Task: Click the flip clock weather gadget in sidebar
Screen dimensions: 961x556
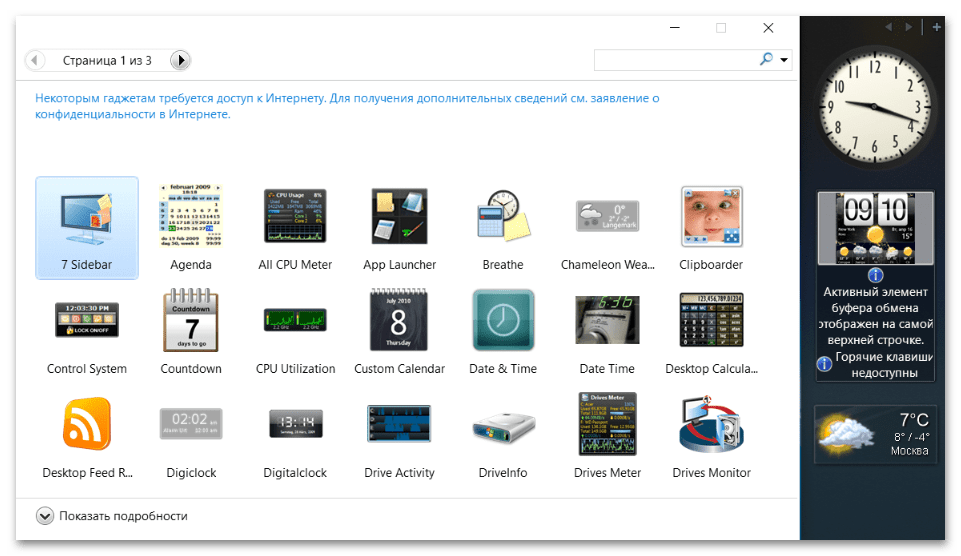Action: pos(875,228)
